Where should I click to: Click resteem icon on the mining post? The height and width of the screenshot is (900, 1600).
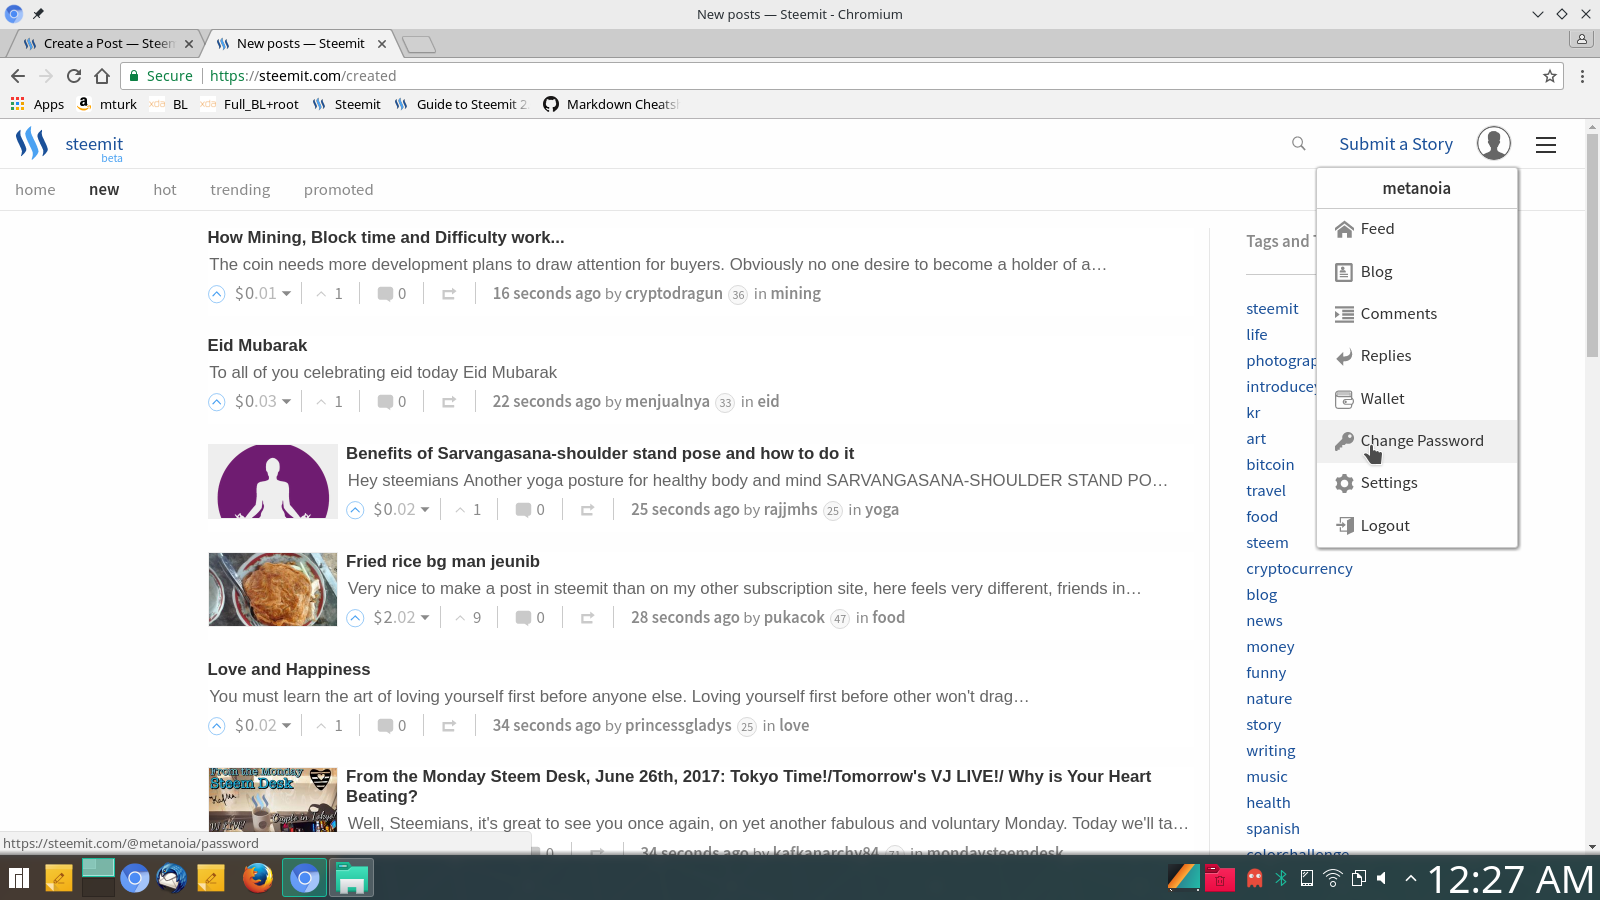point(449,294)
